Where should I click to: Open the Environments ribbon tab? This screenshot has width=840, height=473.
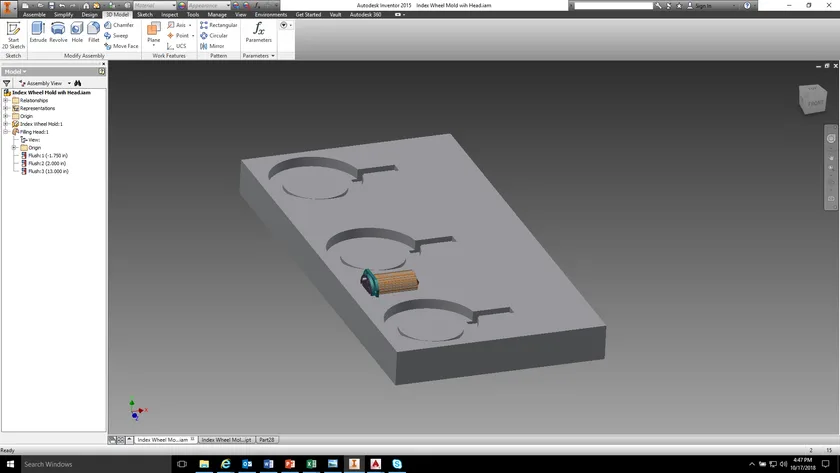click(271, 14)
